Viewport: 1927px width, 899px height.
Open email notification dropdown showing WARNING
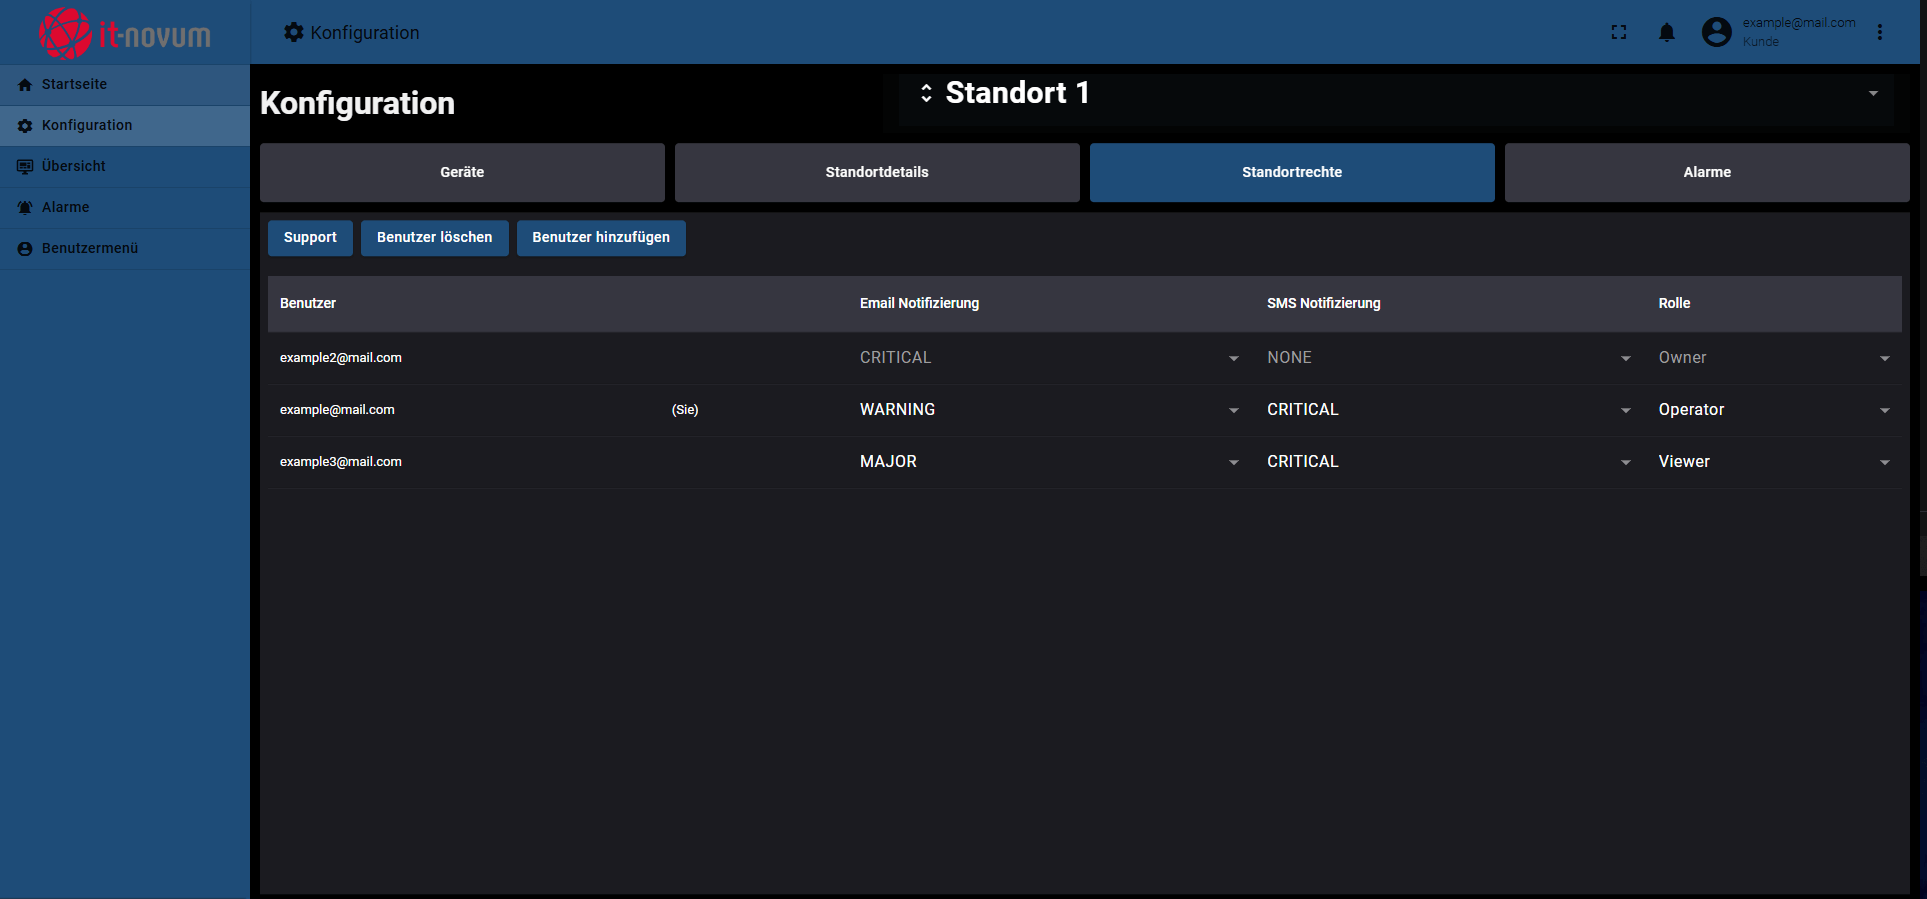click(1048, 410)
